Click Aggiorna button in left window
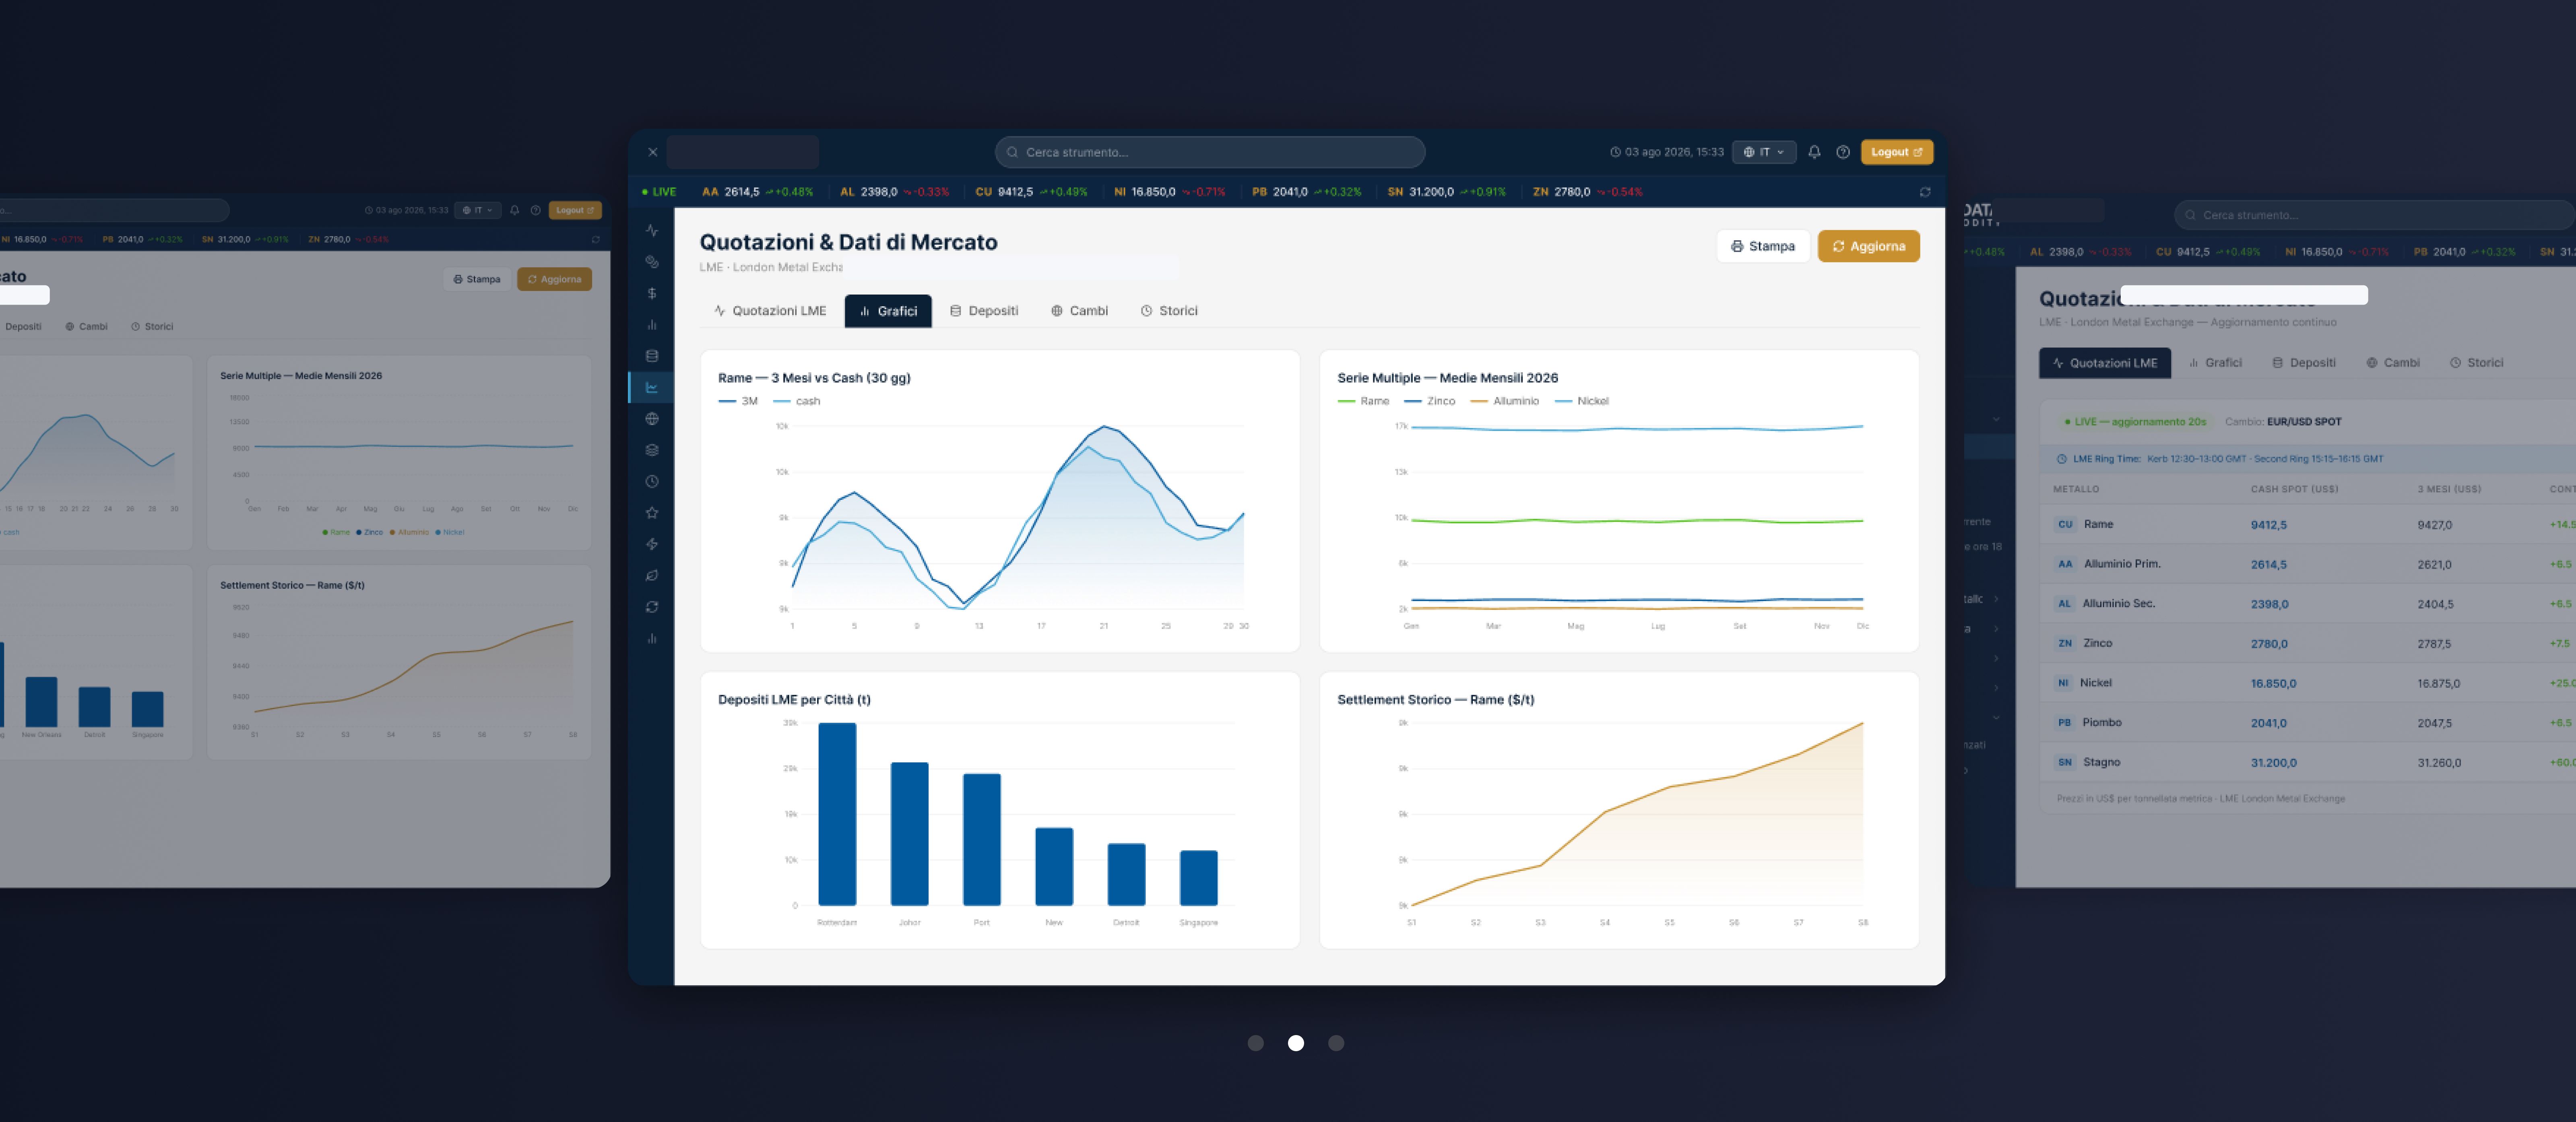Screen dimensions: 2576x1122 pos(554,279)
